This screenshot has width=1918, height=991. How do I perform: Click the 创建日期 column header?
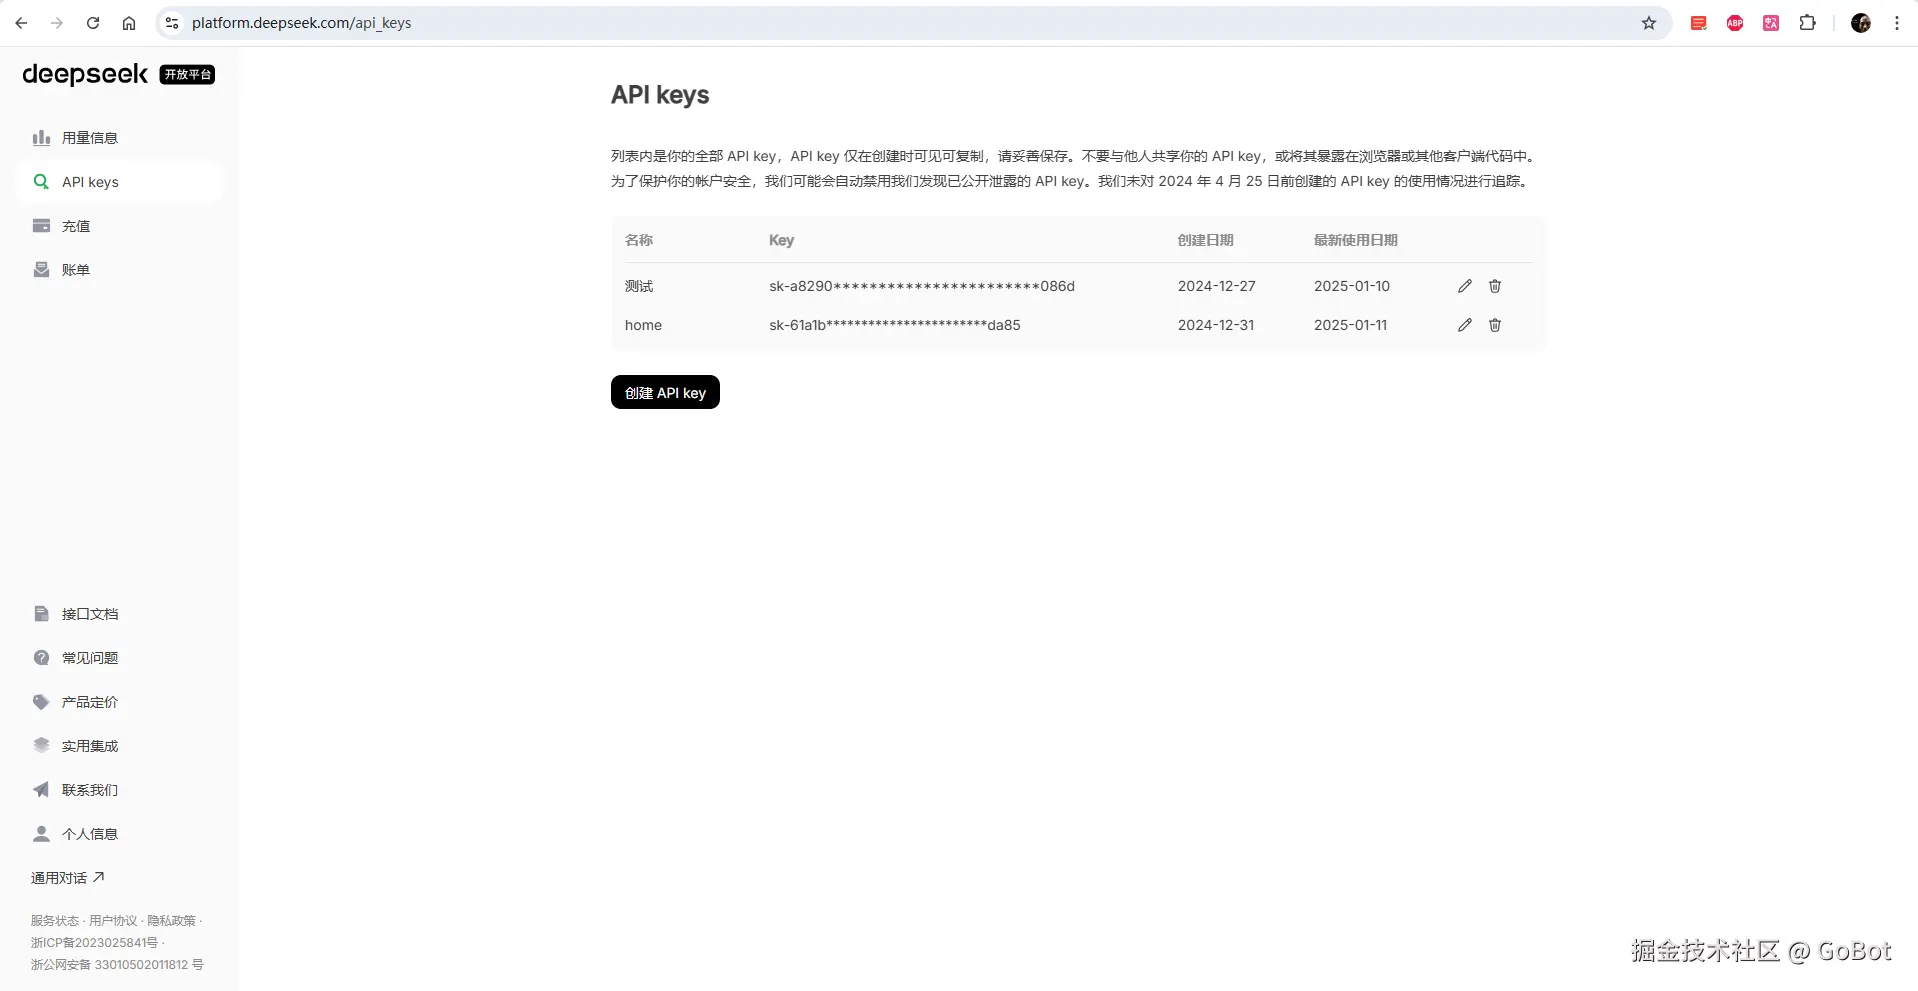(1206, 240)
